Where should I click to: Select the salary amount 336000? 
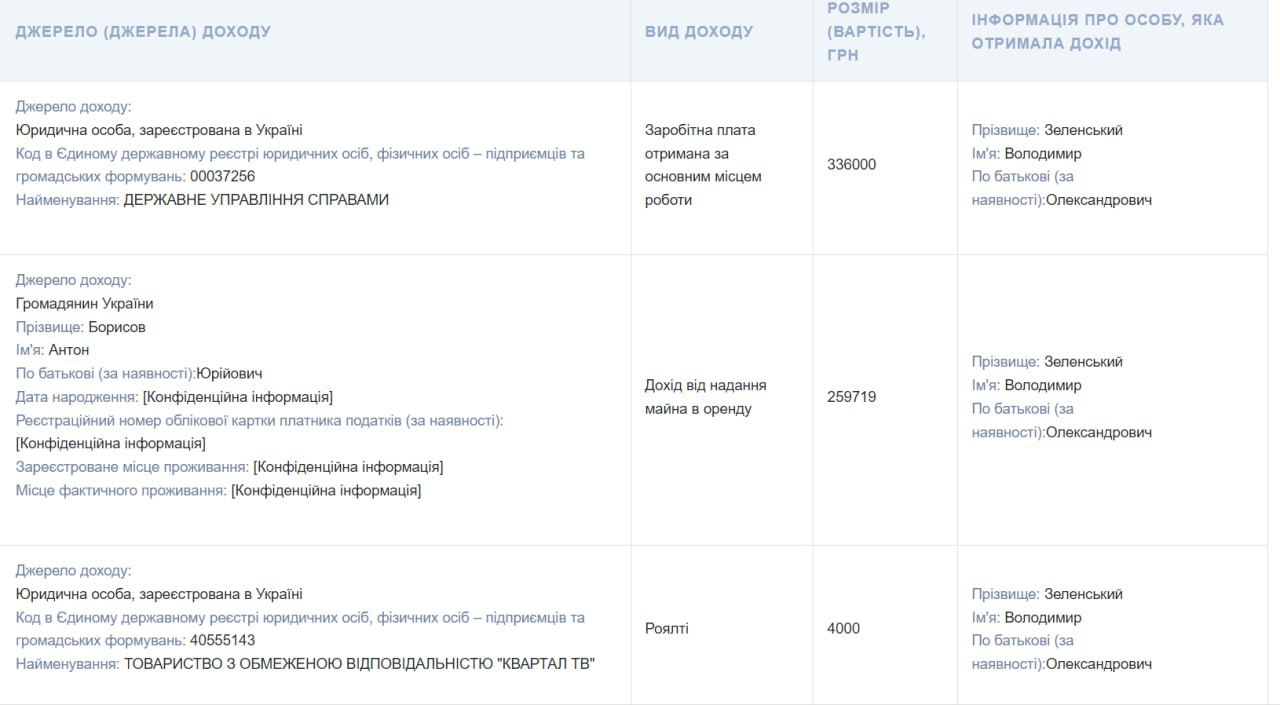(x=852, y=164)
